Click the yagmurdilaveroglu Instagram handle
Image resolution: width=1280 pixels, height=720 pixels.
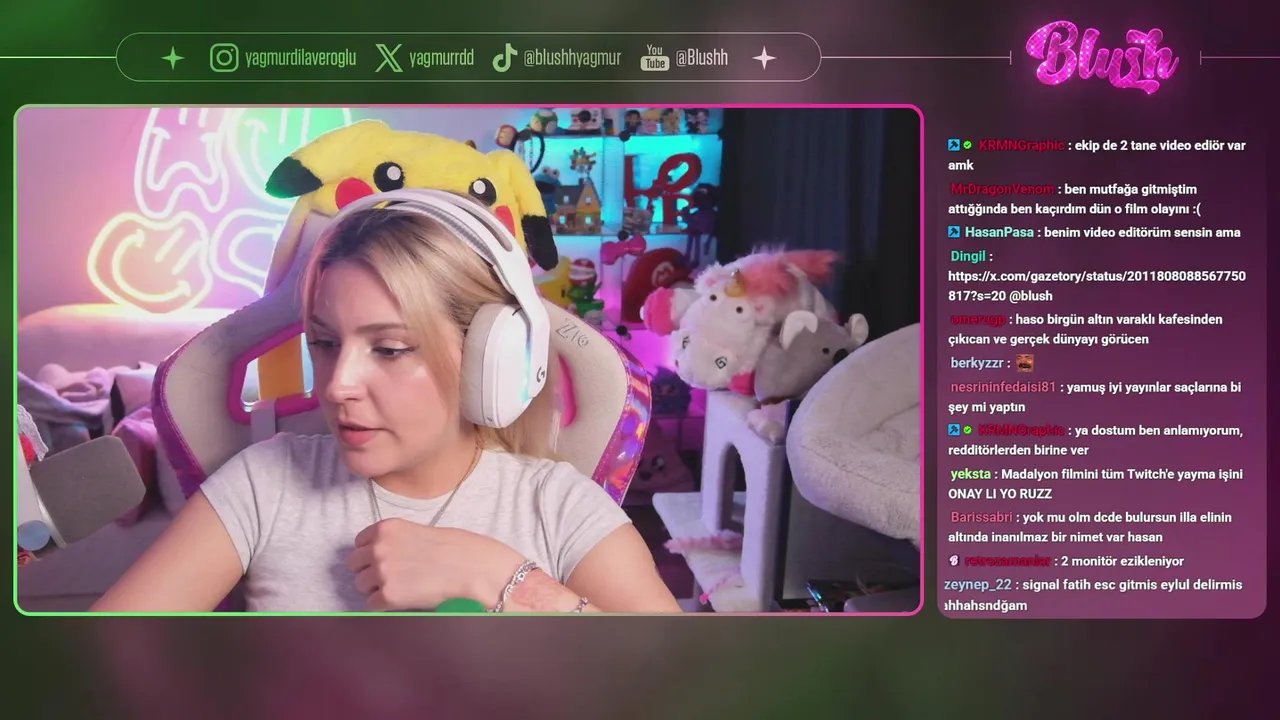[300, 58]
